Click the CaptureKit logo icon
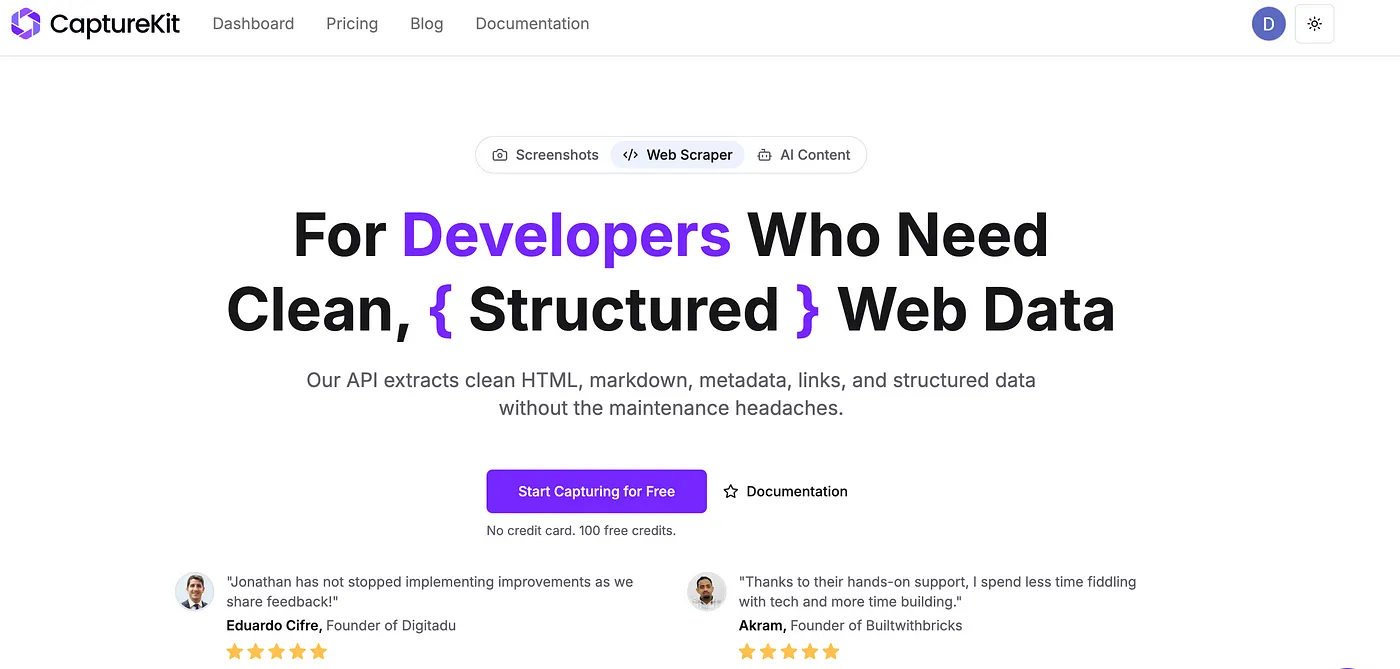 coord(26,23)
